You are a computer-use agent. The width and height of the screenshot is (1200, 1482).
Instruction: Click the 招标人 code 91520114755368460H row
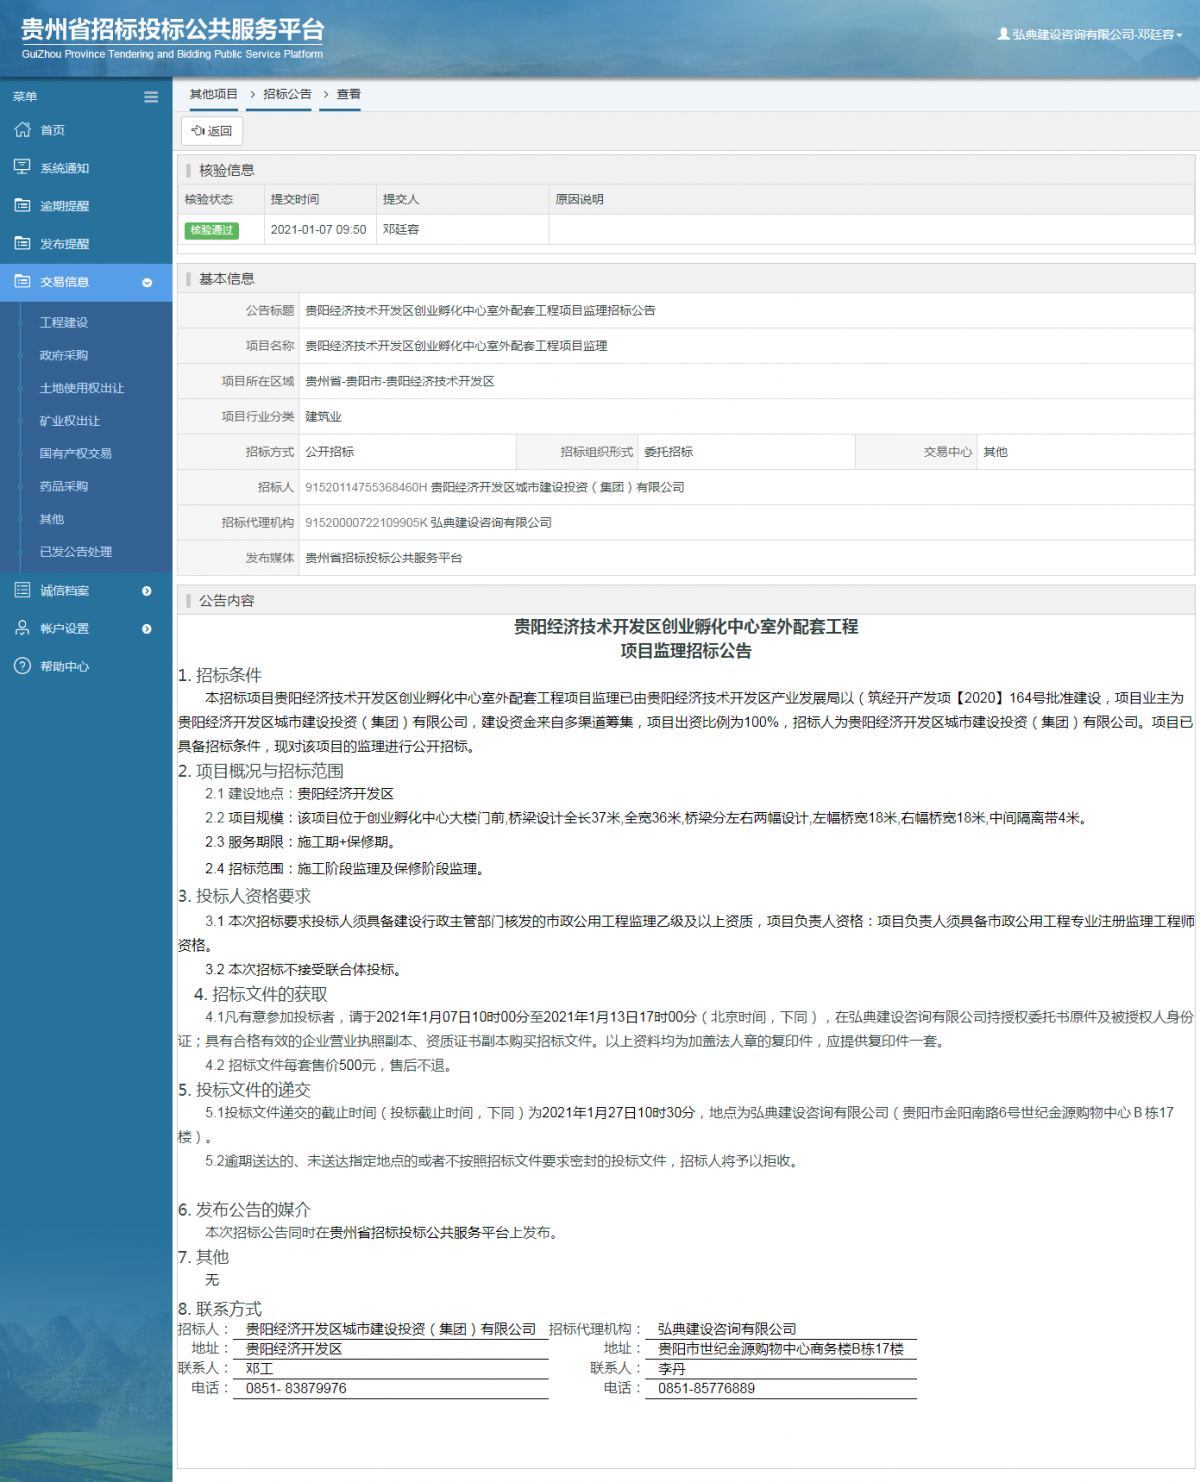(495, 488)
